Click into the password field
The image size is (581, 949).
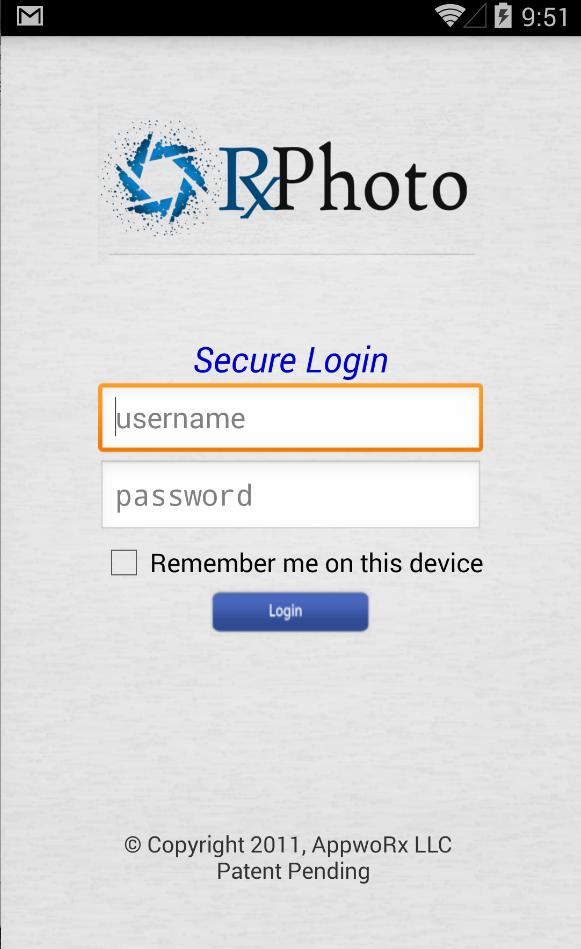pos(290,494)
